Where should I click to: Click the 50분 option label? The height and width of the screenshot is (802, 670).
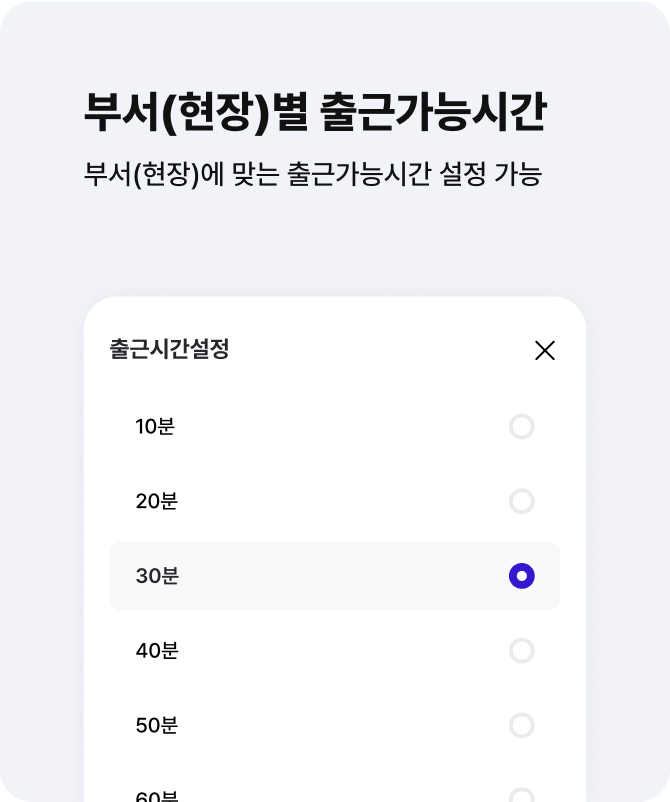point(157,725)
